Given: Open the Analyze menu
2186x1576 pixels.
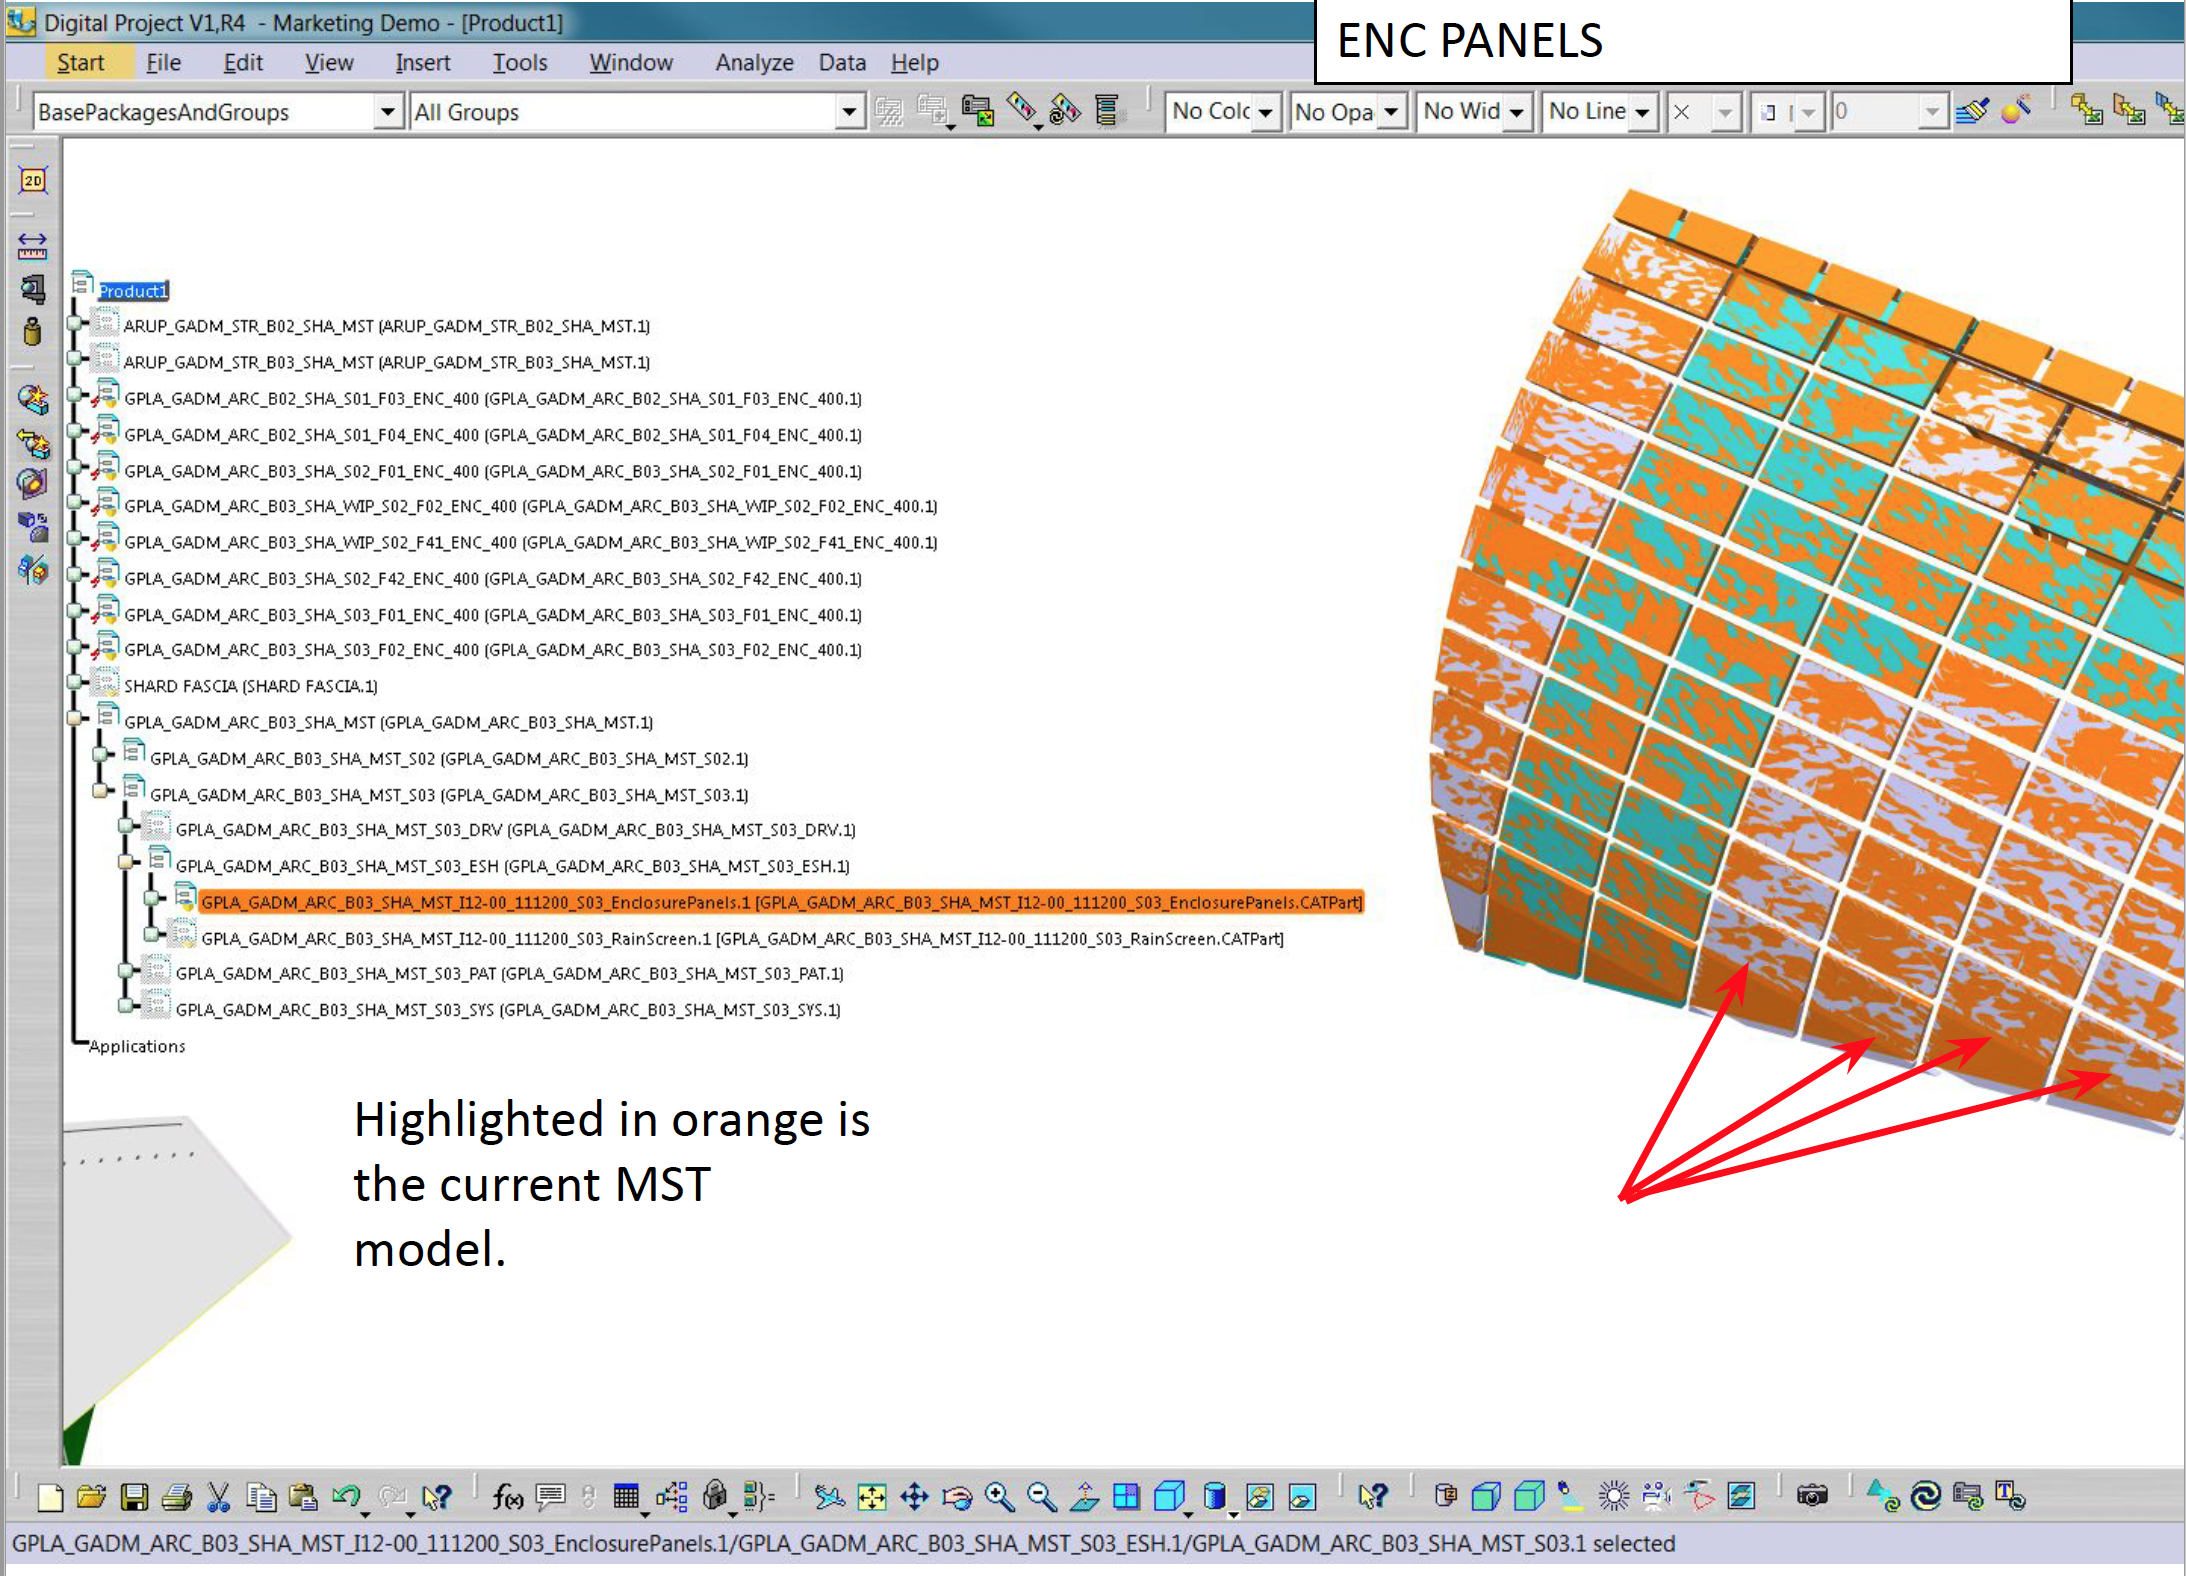Looking at the screenshot, I should tap(753, 63).
